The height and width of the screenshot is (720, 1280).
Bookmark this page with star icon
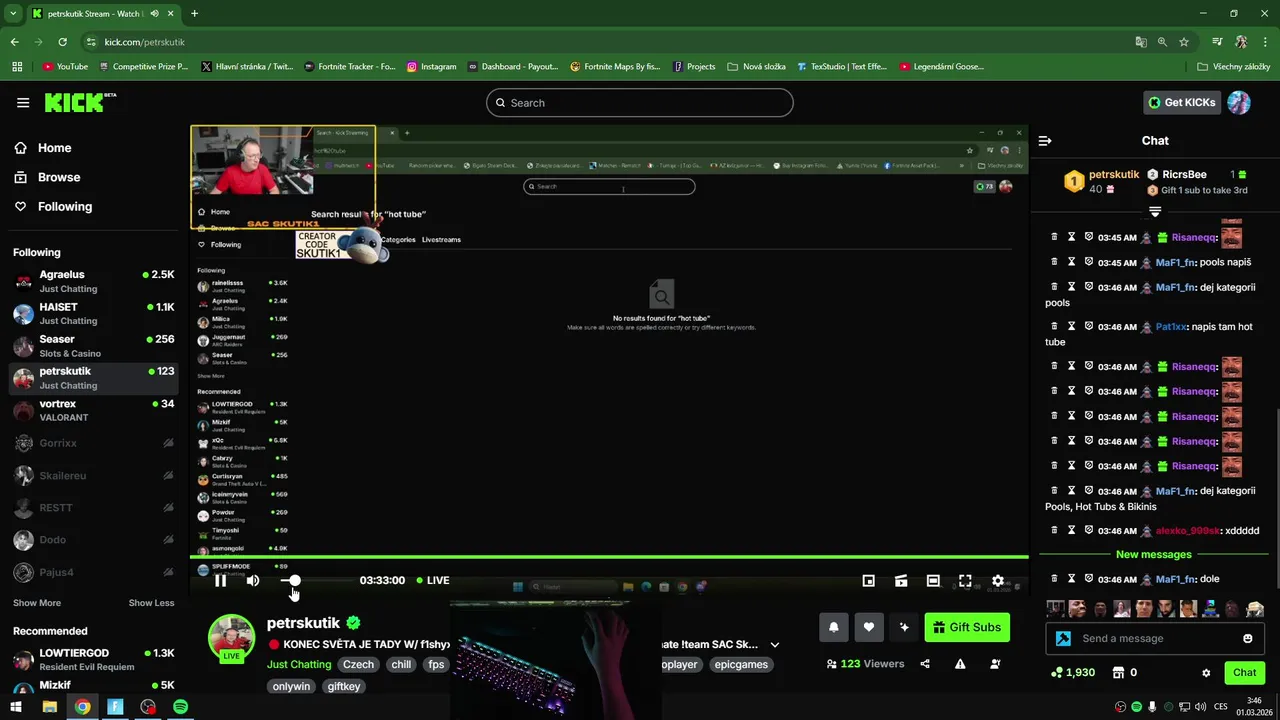coord(1184,42)
